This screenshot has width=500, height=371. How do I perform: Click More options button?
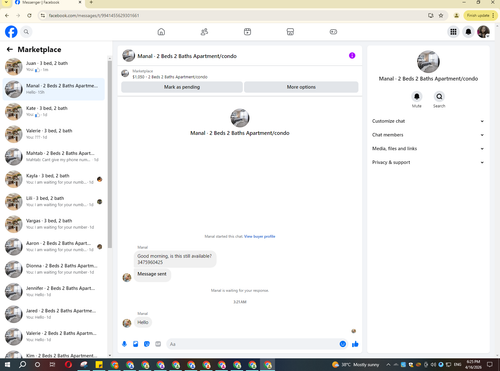pos(301,87)
